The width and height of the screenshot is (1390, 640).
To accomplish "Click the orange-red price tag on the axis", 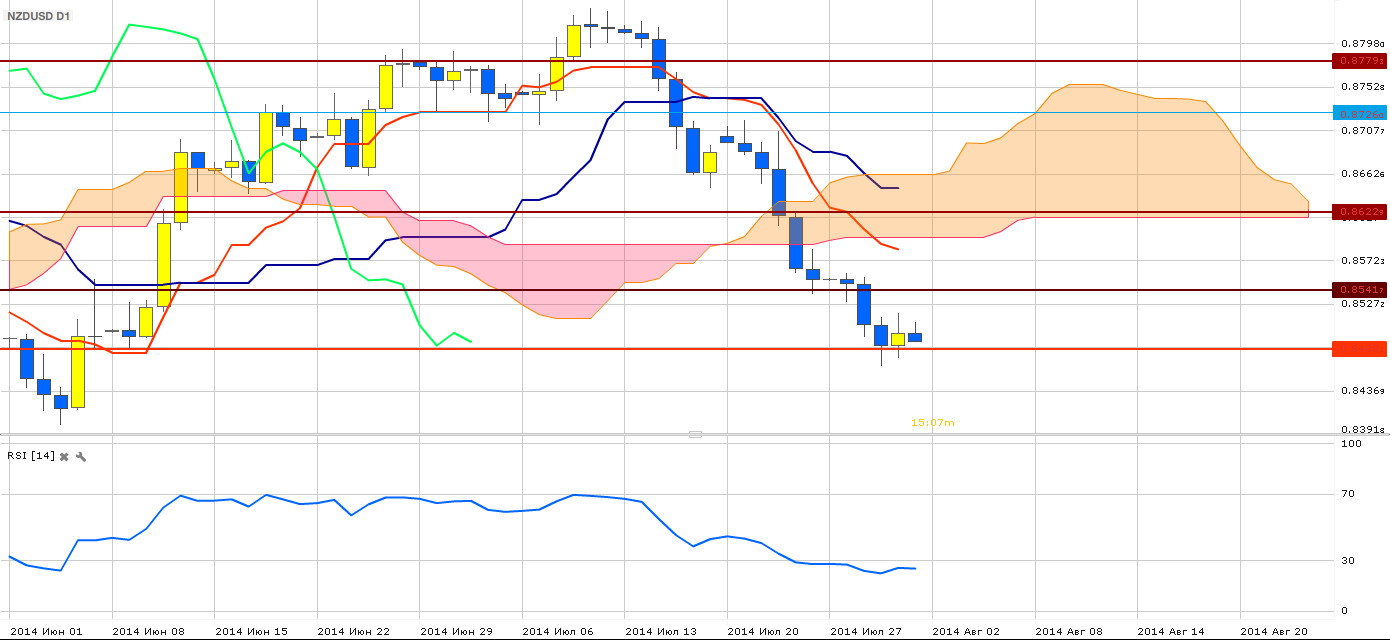I will (1360, 348).
